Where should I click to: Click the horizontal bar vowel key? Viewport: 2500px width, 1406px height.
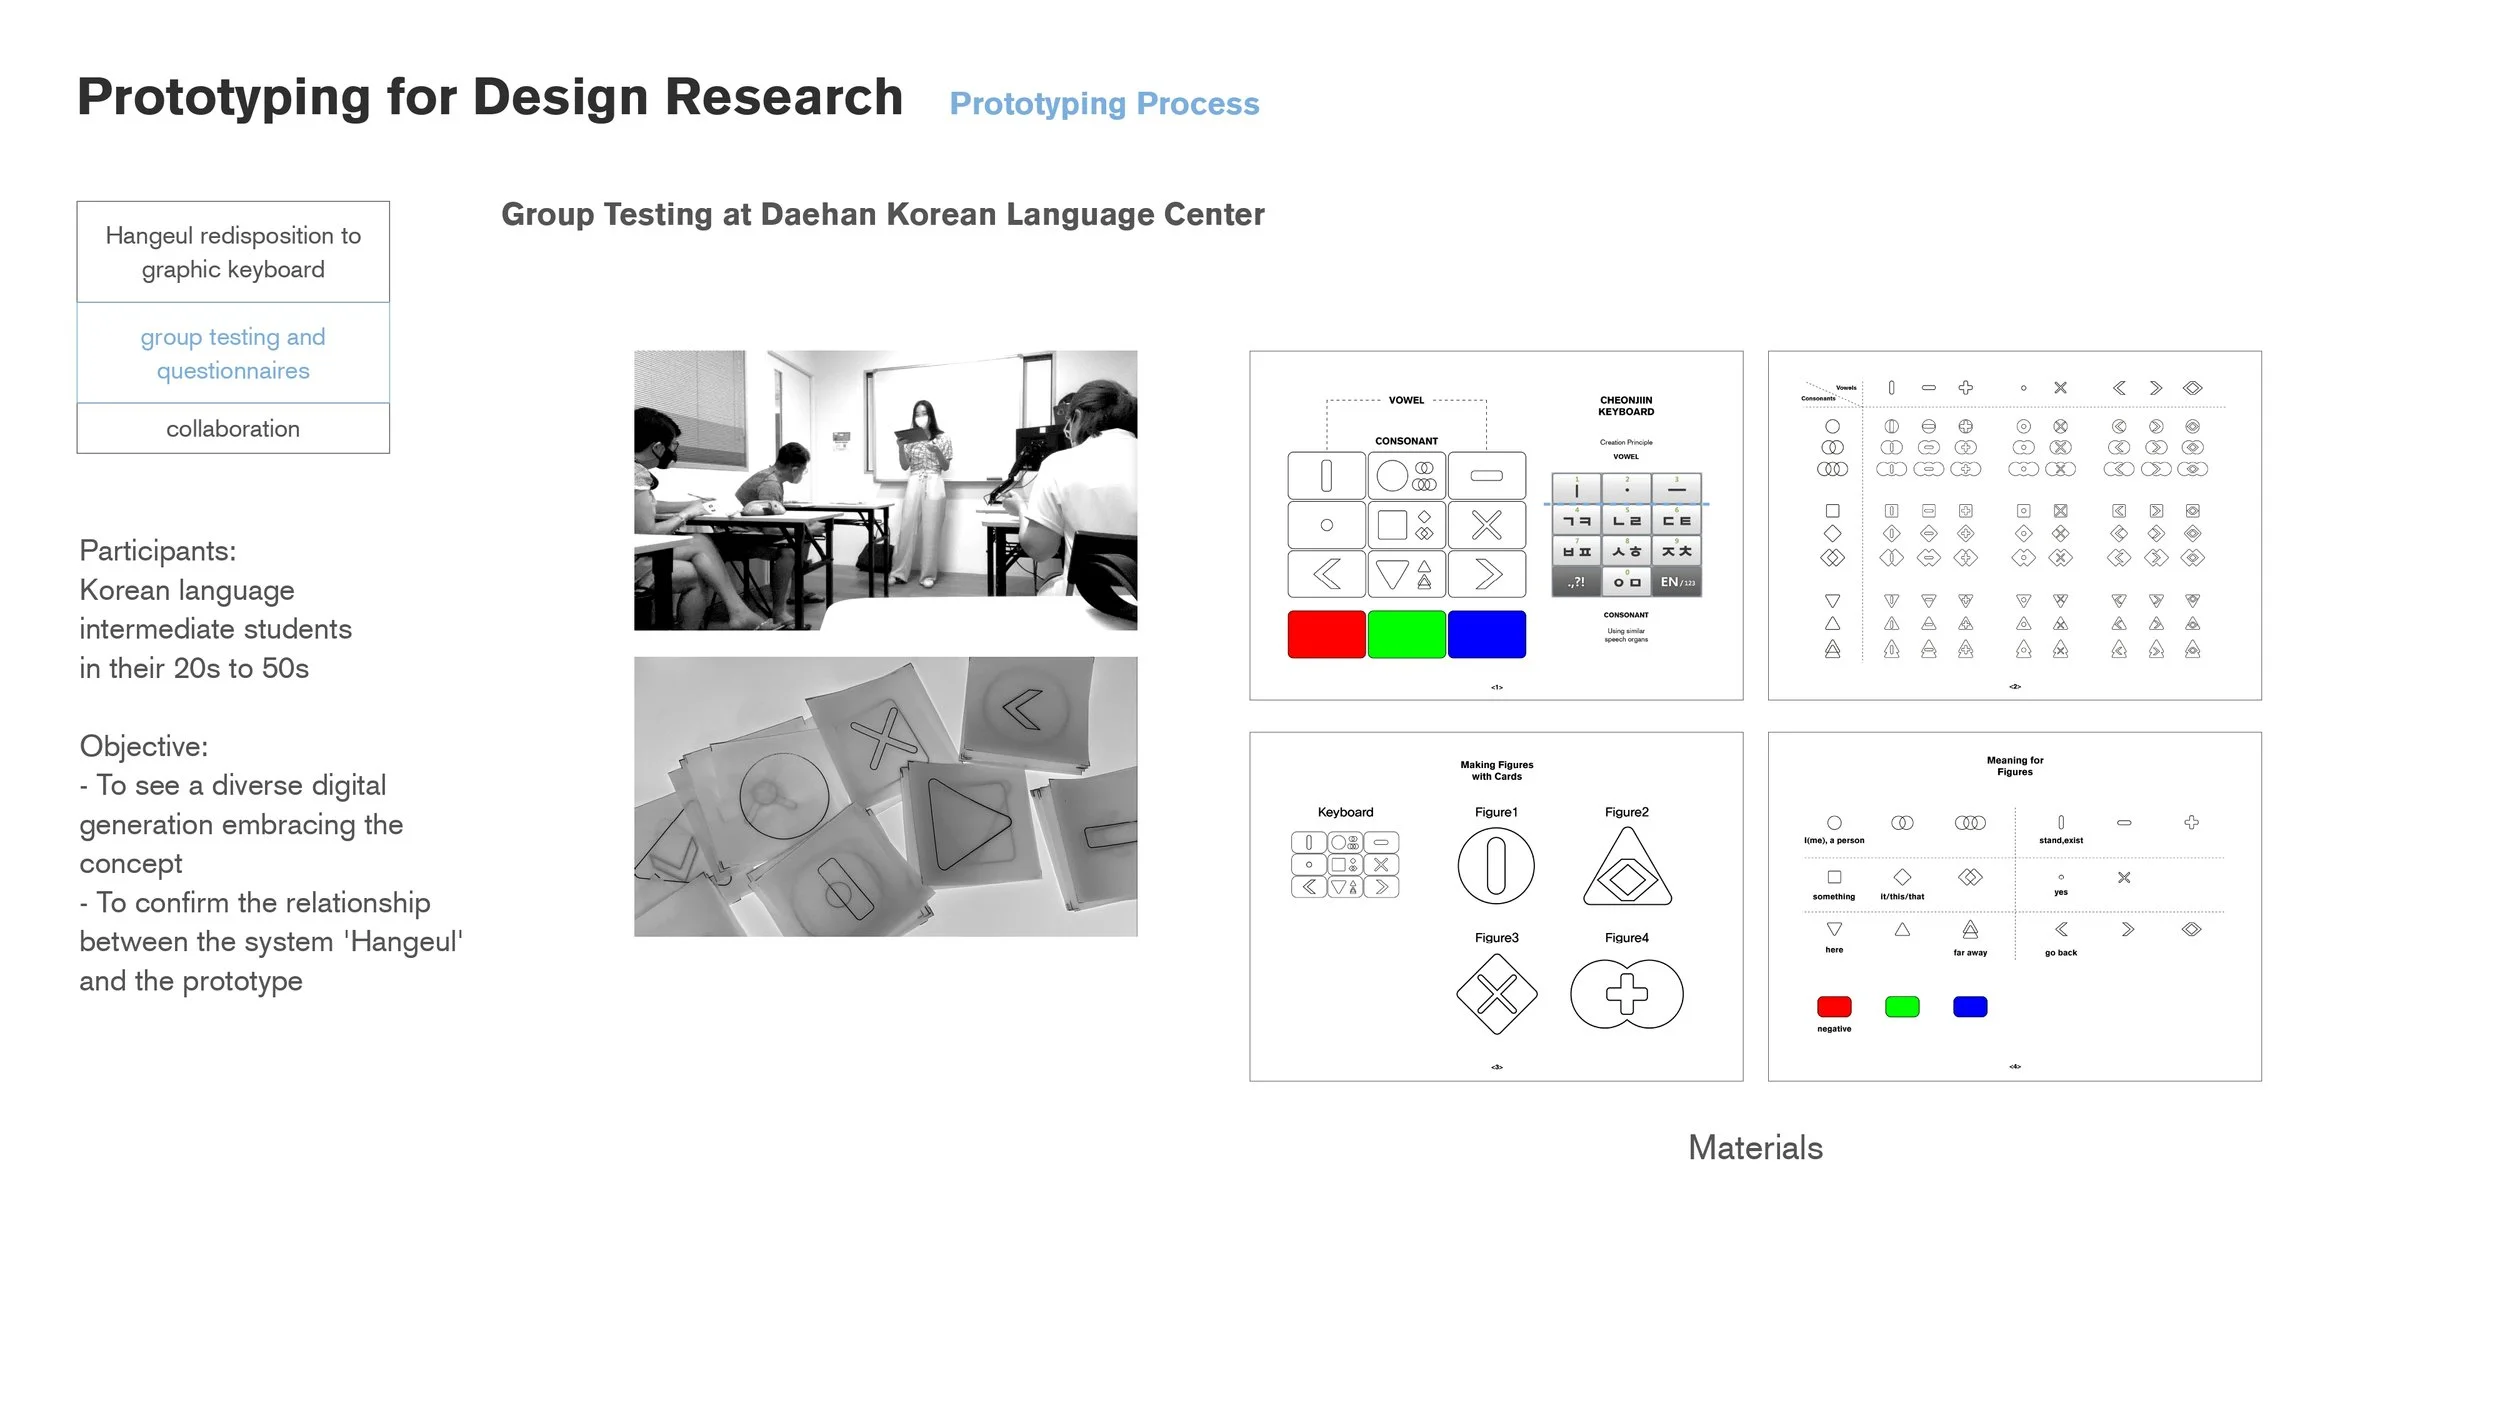(x=1486, y=476)
